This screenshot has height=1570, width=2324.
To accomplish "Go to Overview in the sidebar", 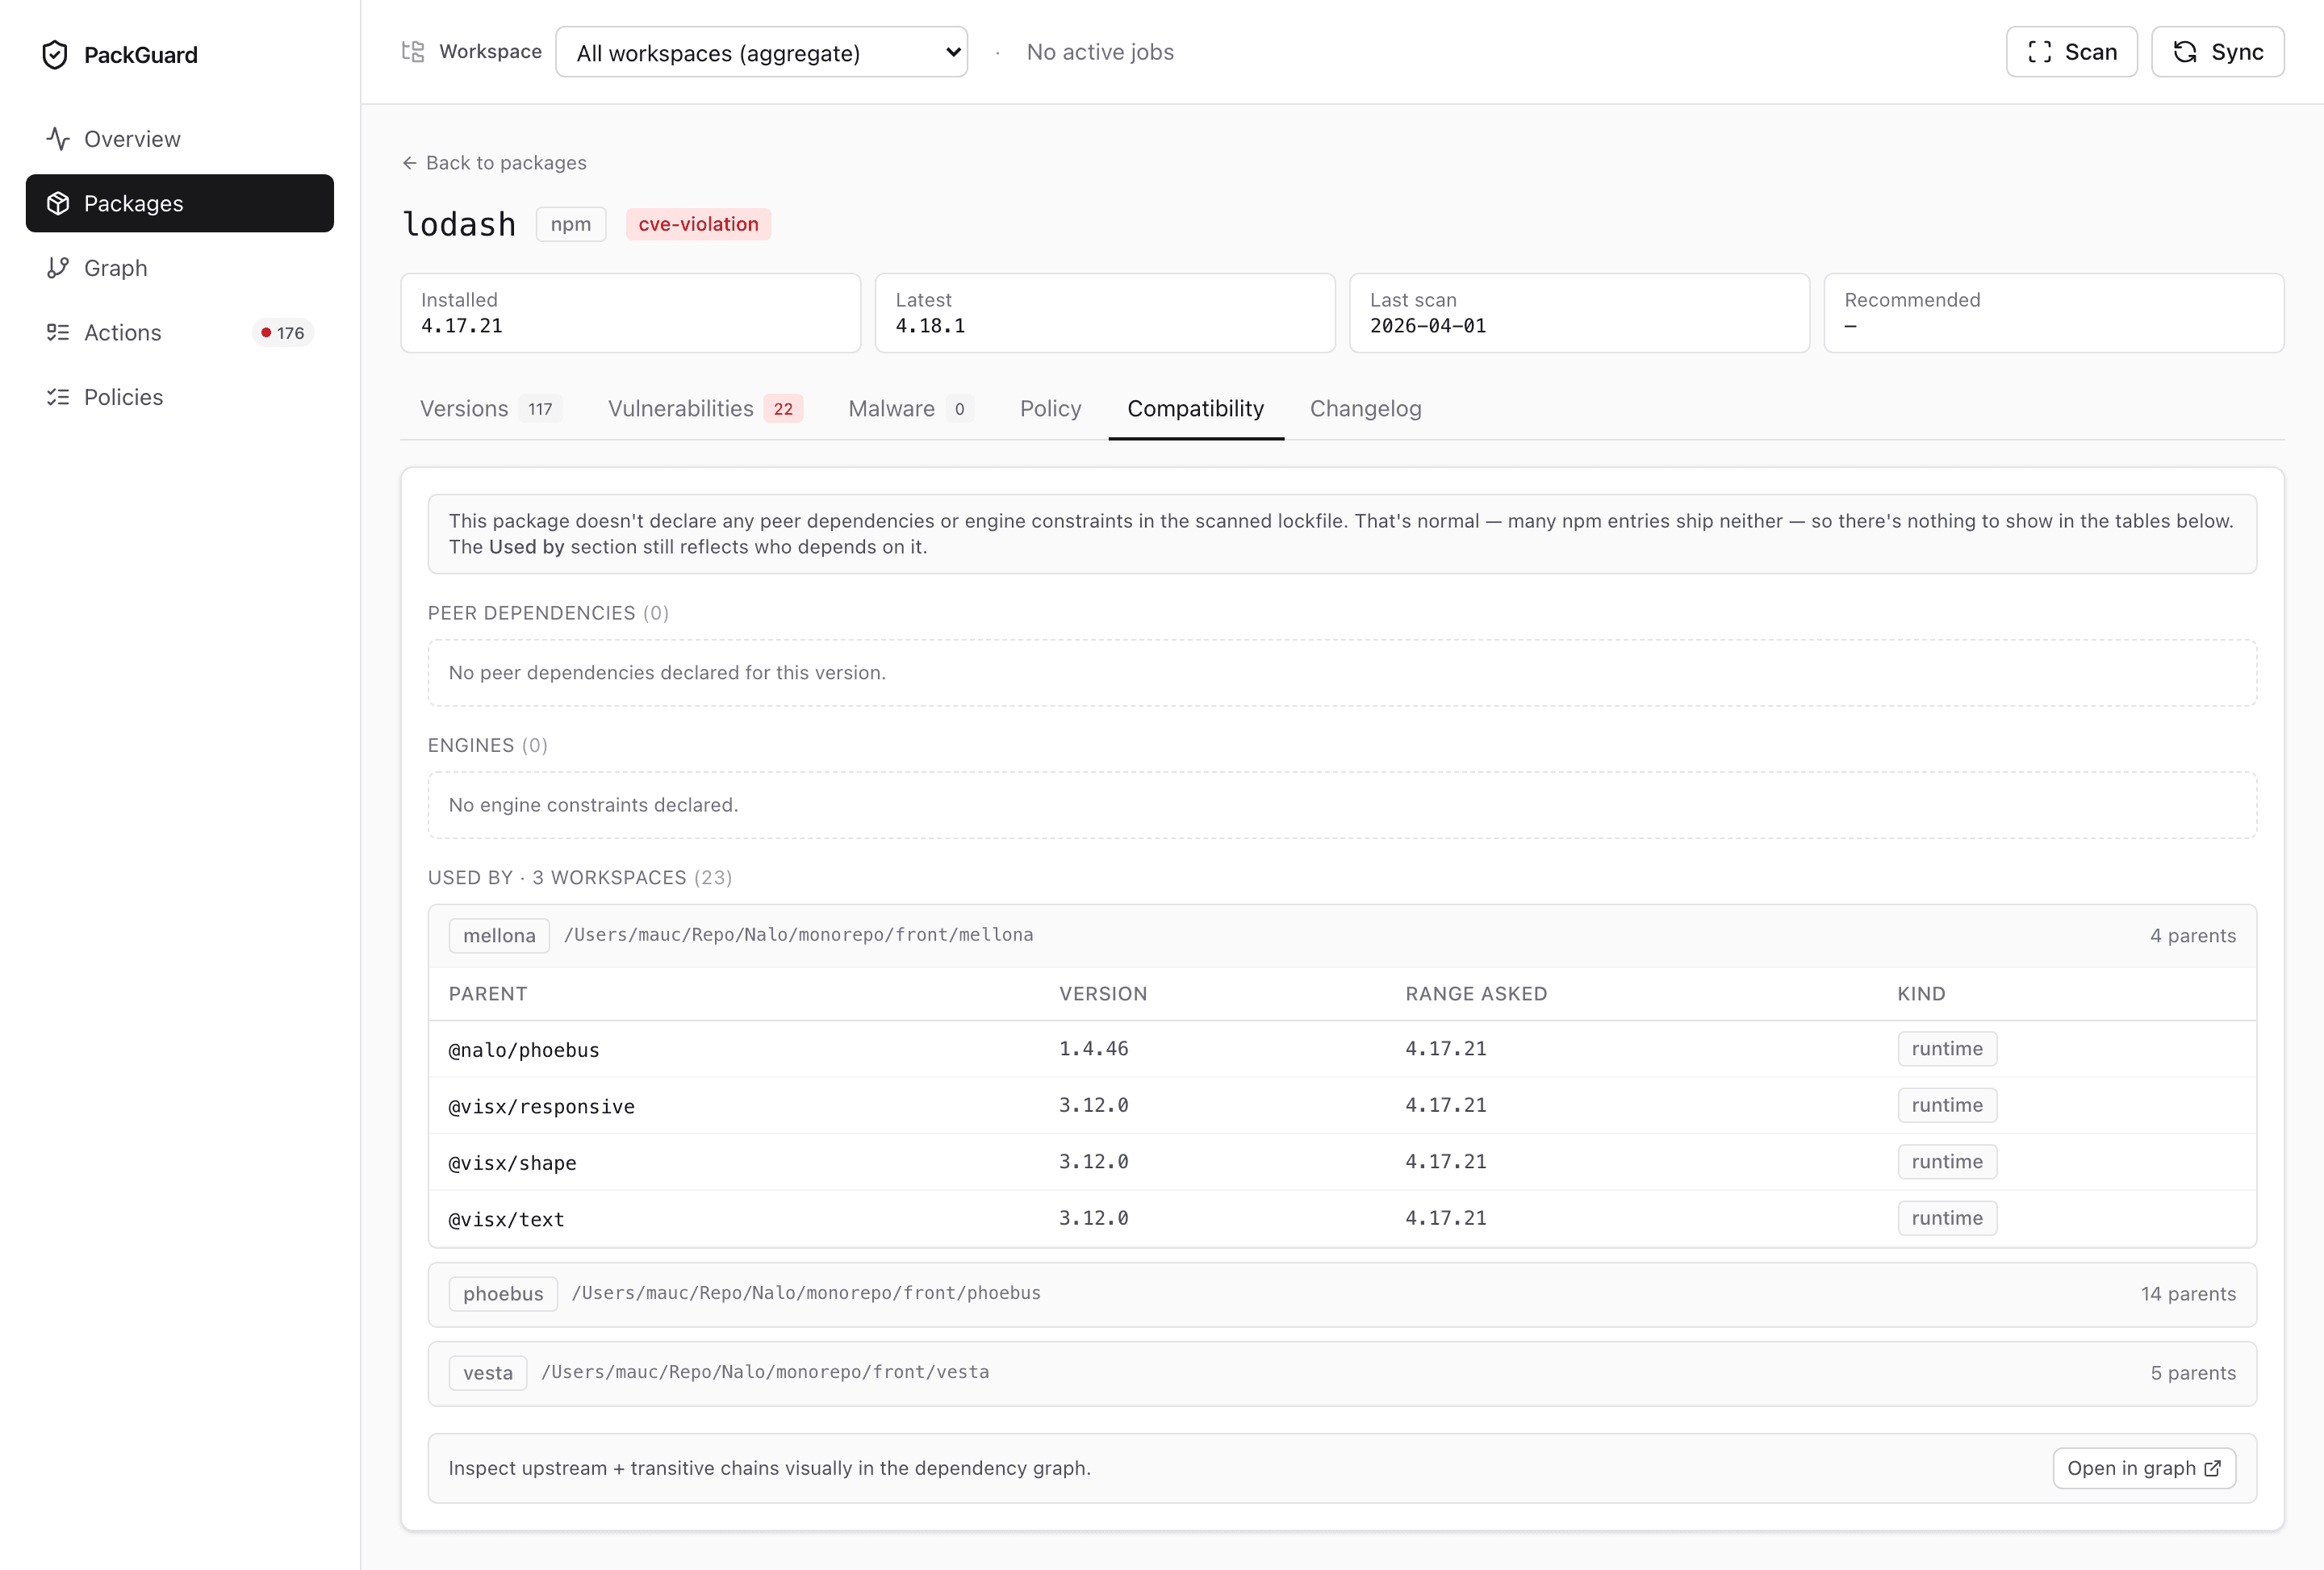I will 180,139.
